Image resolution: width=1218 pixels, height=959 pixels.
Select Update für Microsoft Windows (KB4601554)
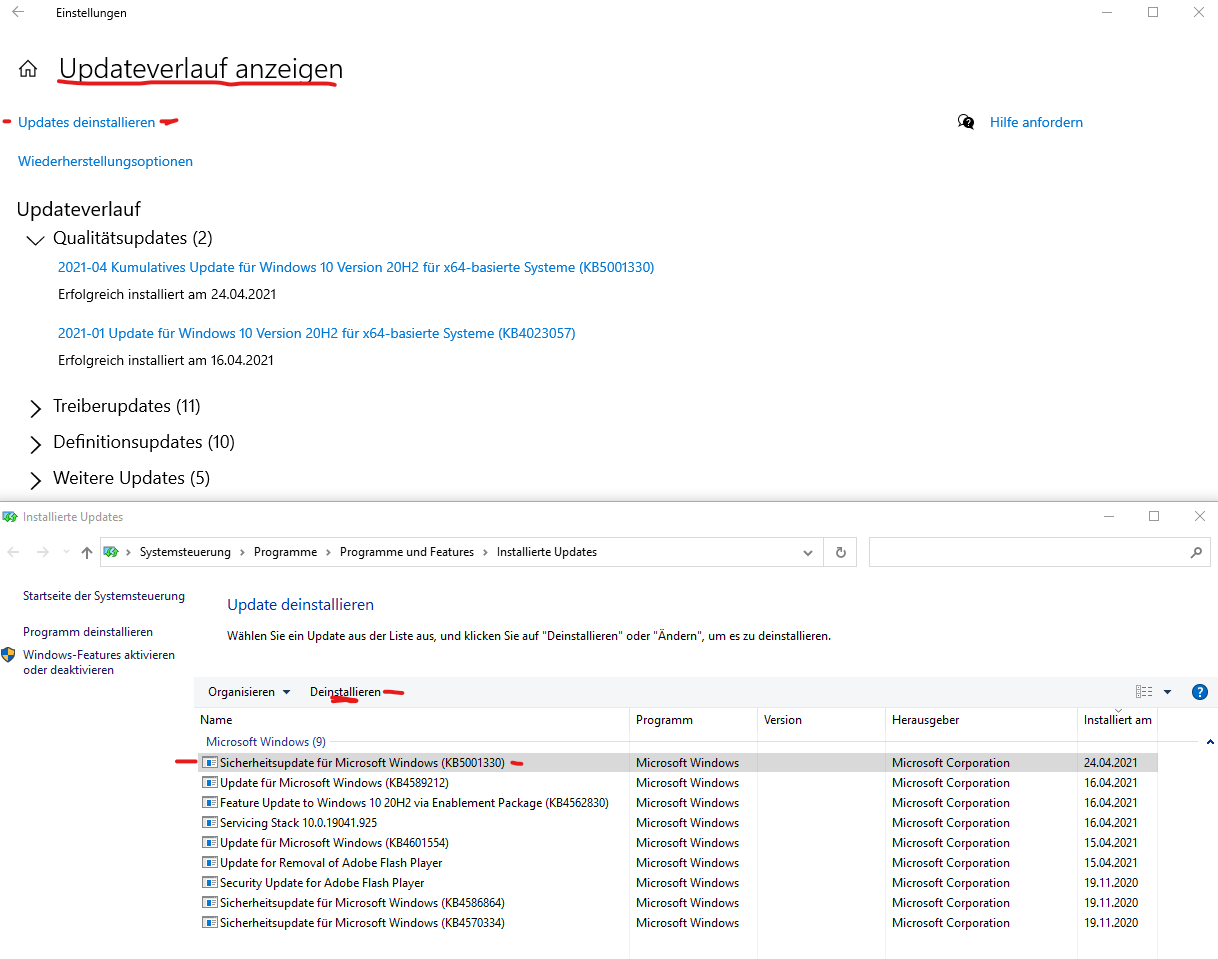(x=676, y=843)
